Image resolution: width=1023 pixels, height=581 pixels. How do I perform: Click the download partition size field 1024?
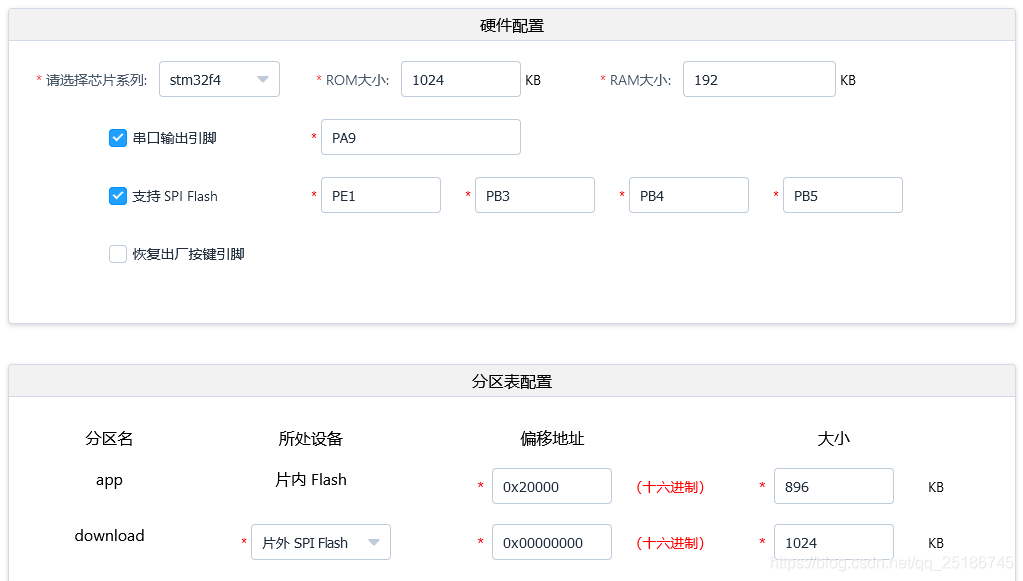(x=833, y=542)
